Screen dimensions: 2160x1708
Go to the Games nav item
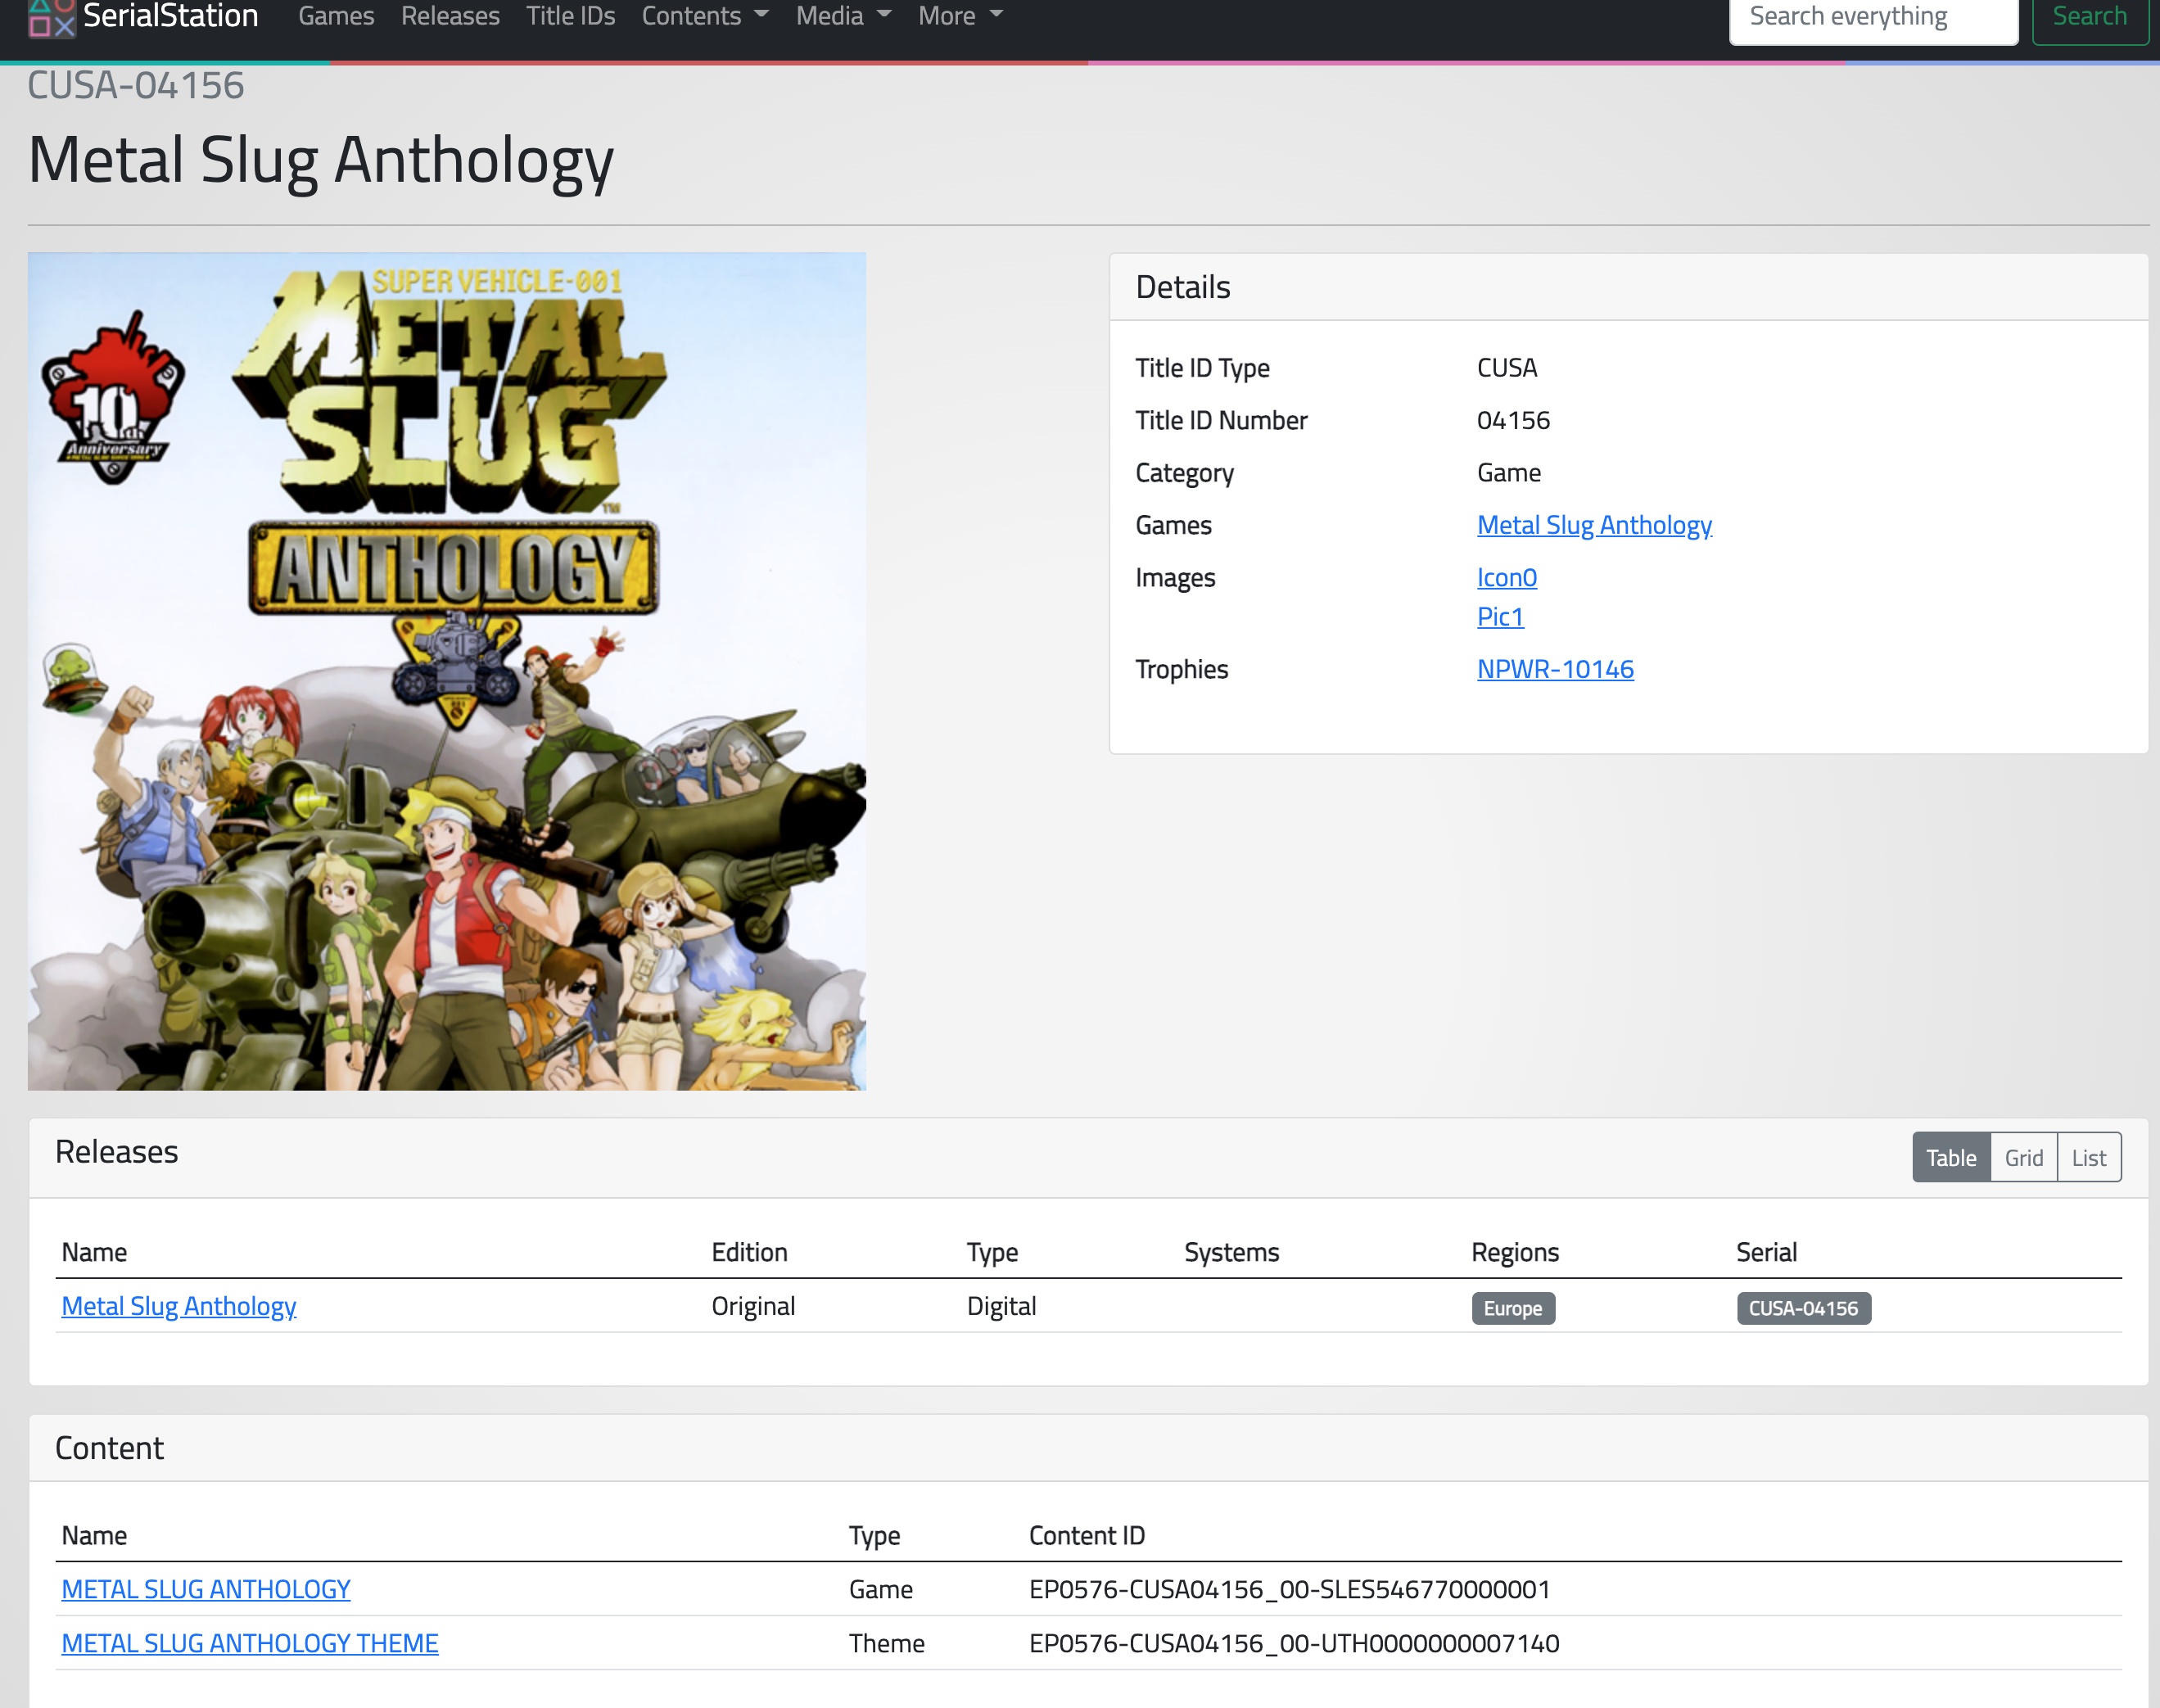tap(336, 16)
